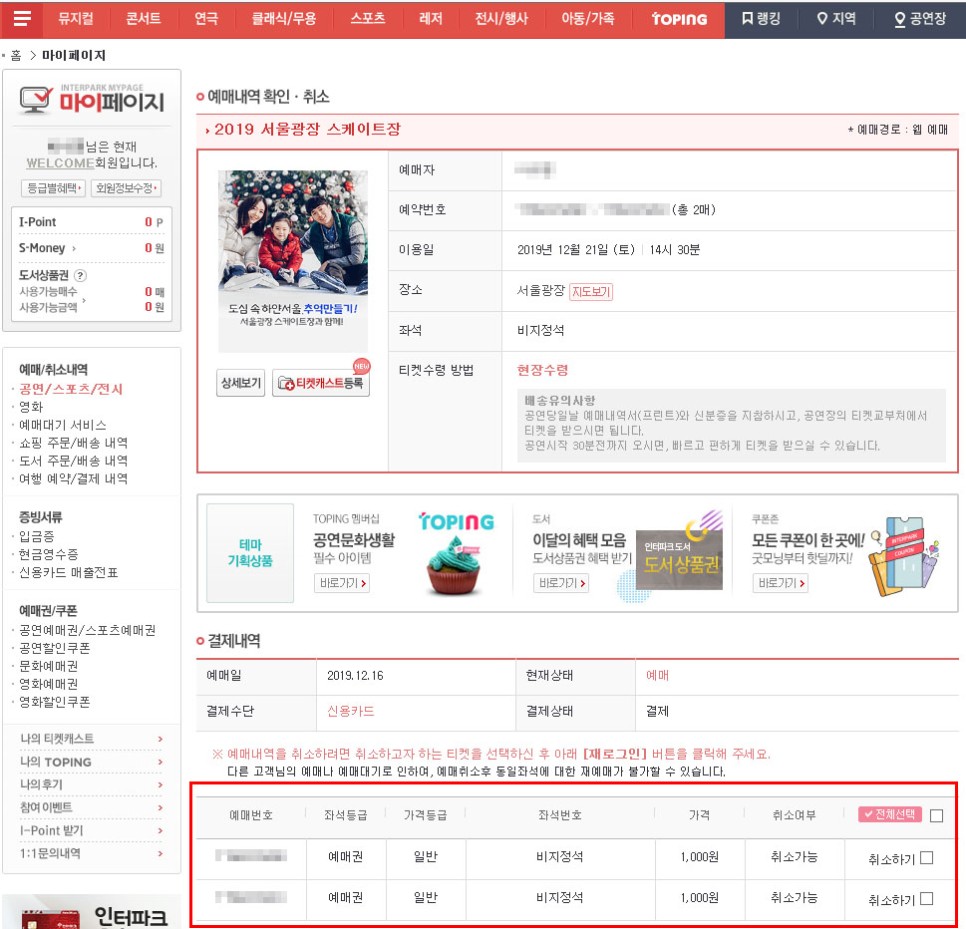Open 문화예매권 in the sidebar
Image resolution: width=966 pixels, height=929 pixels.
49,665
